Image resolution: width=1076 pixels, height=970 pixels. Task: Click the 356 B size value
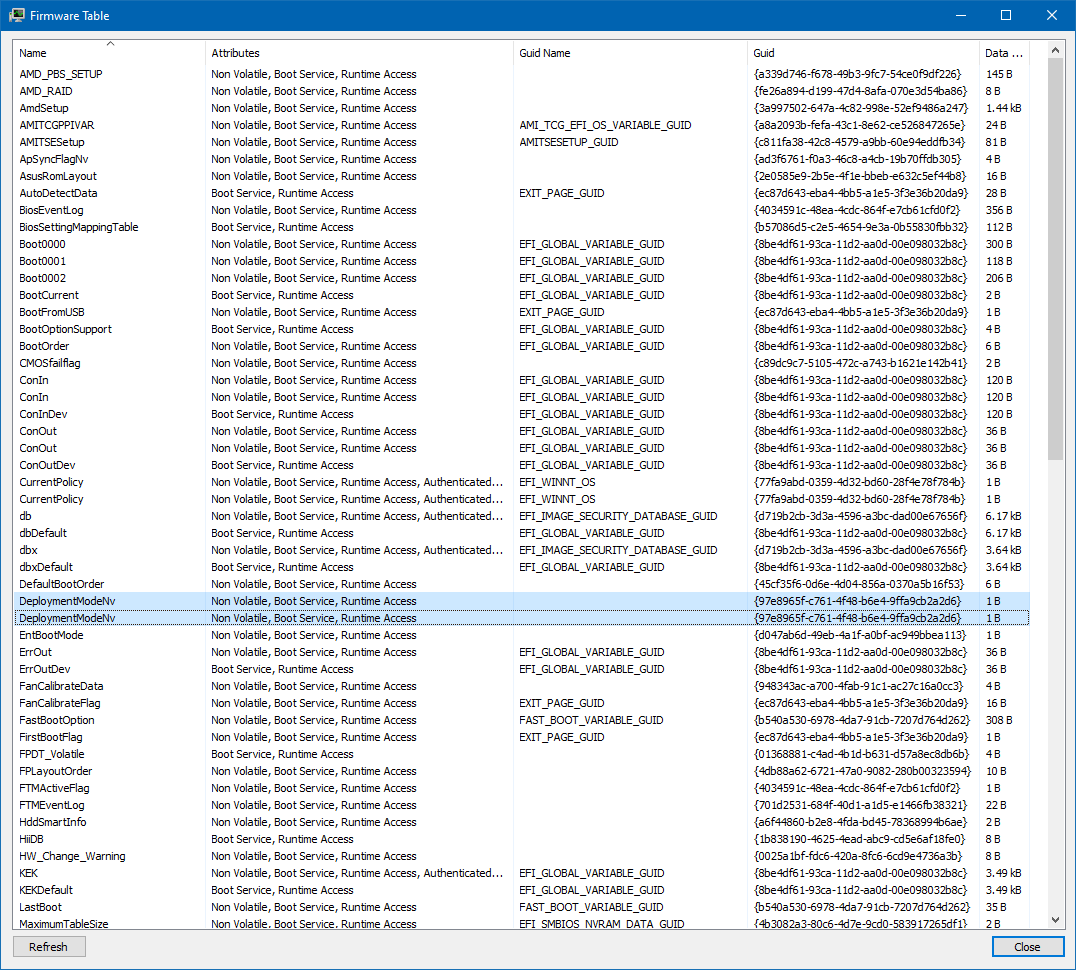(999, 210)
